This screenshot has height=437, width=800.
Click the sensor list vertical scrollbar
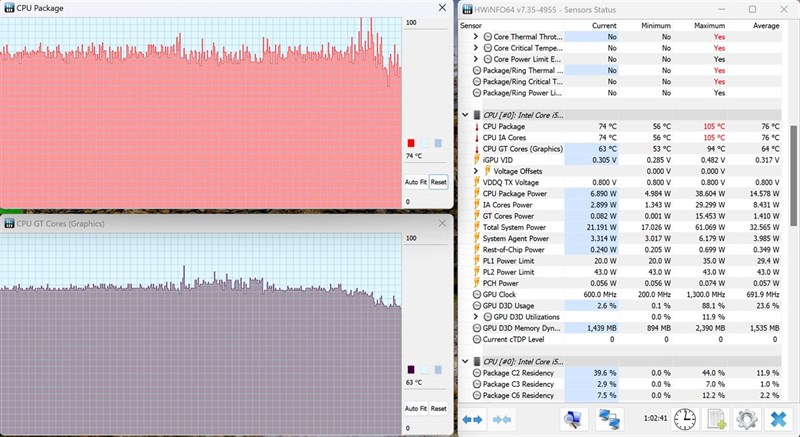793,176
